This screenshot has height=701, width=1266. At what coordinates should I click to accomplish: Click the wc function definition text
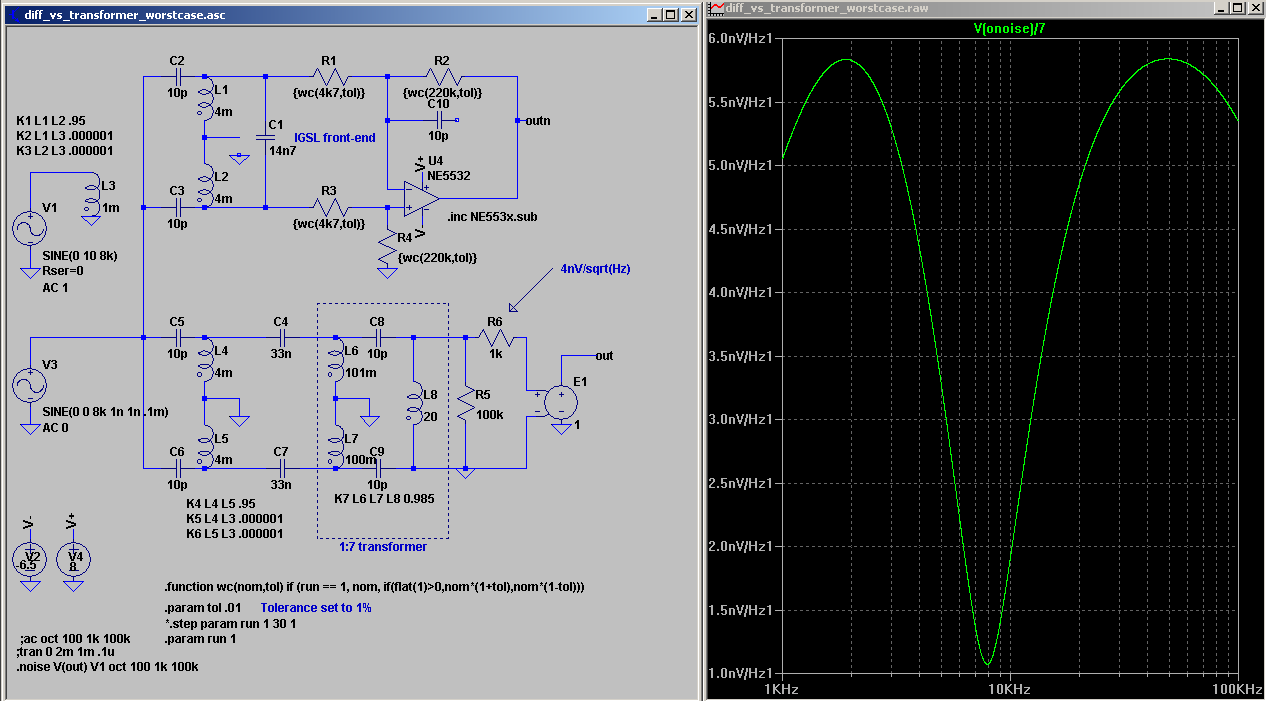374,586
